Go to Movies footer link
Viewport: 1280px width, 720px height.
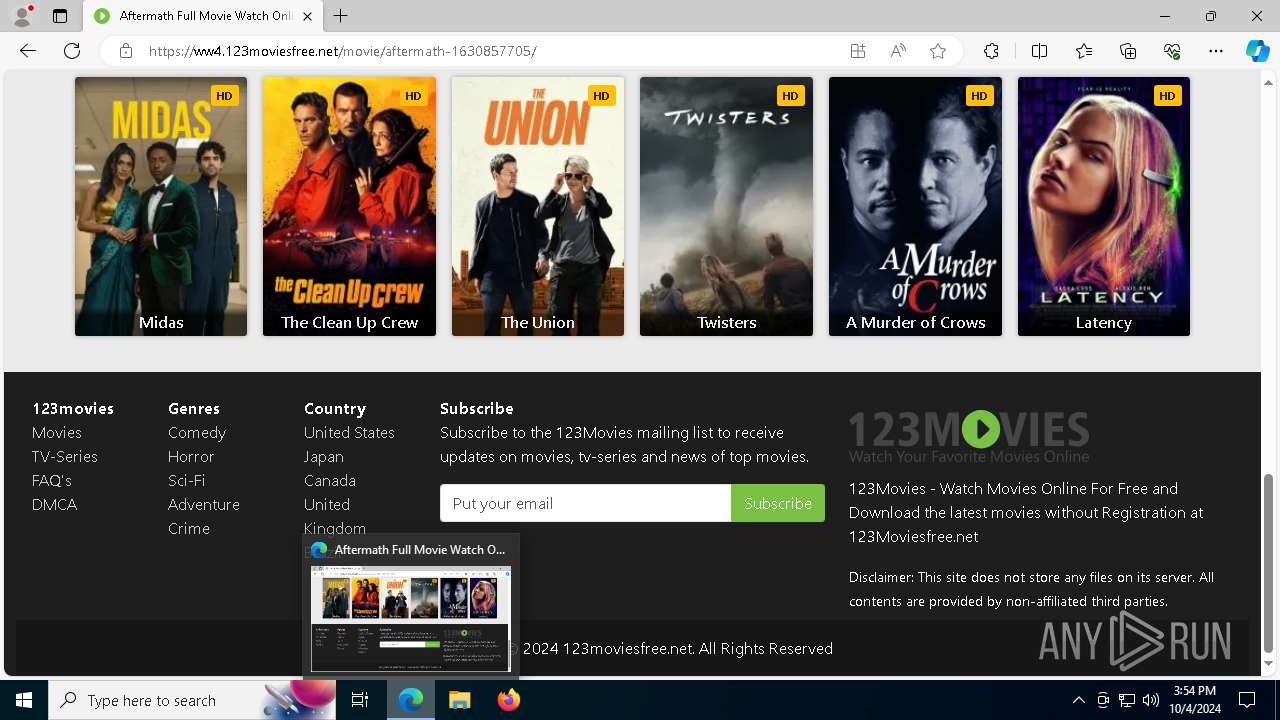pyautogui.click(x=57, y=432)
